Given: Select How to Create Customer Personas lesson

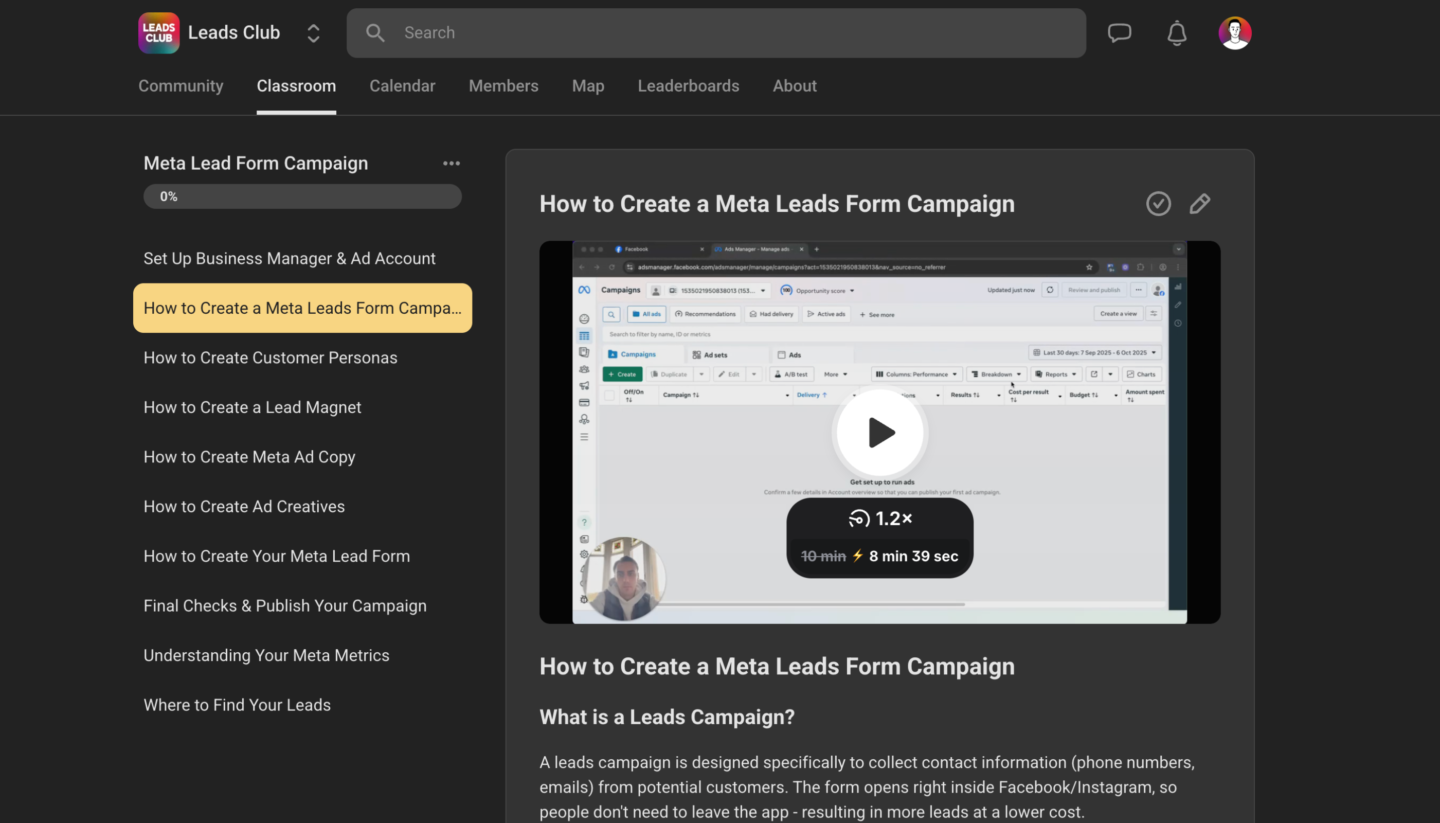Looking at the screenshot, I should pyautogui.click(x=270, y=358).
